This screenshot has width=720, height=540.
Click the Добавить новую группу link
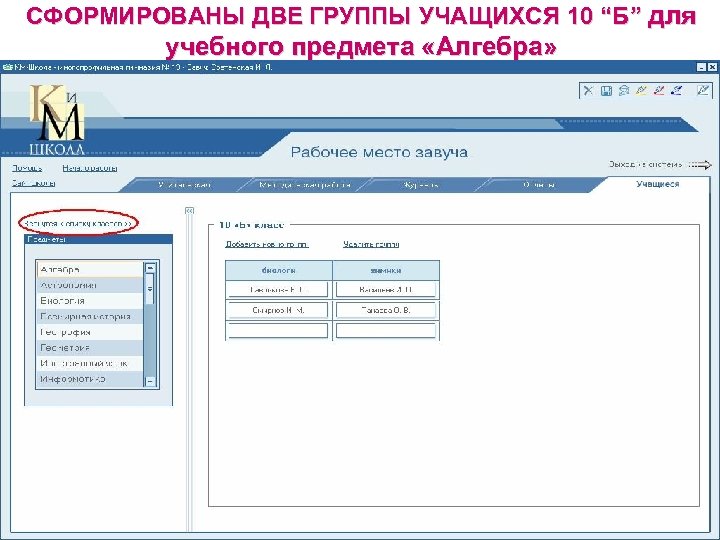pos(267,244)
